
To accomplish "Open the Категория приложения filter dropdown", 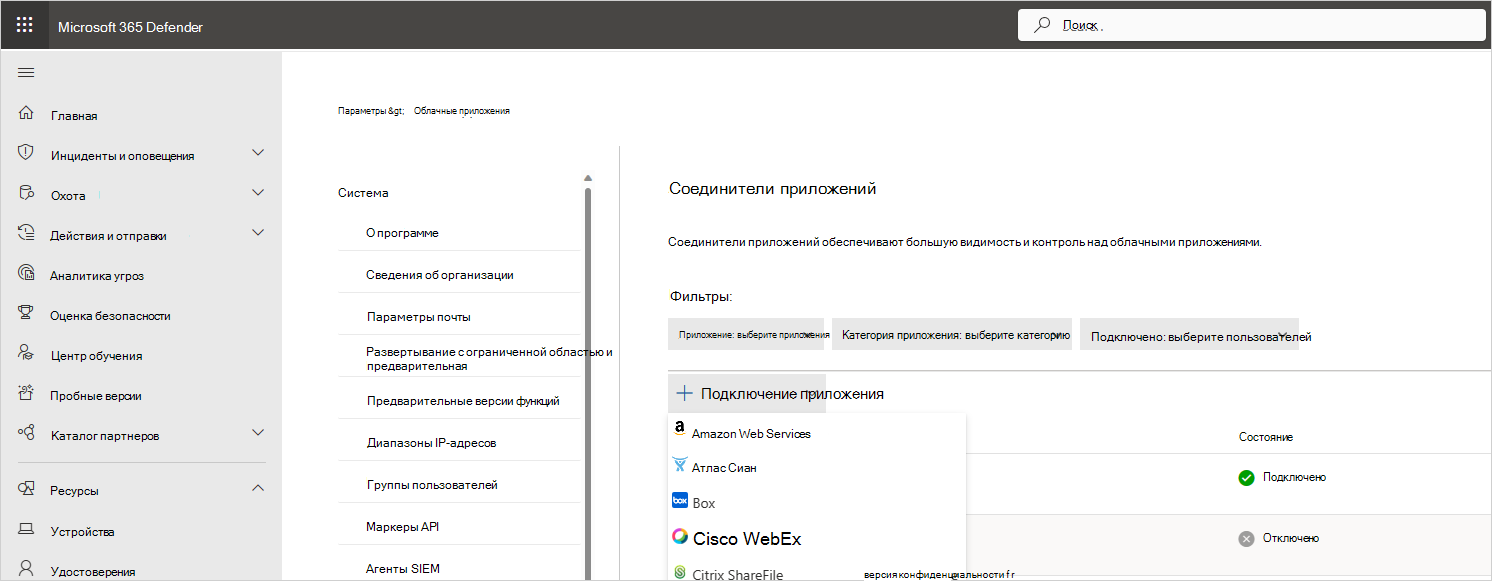I will 952,335.
